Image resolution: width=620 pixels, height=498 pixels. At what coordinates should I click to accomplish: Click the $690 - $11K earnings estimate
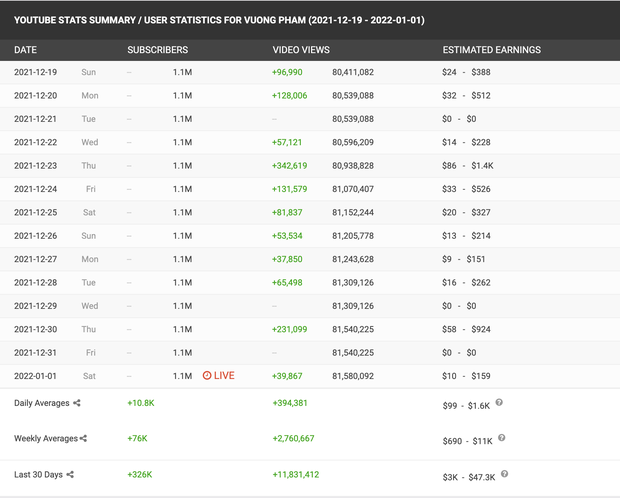tap(468, 441)
